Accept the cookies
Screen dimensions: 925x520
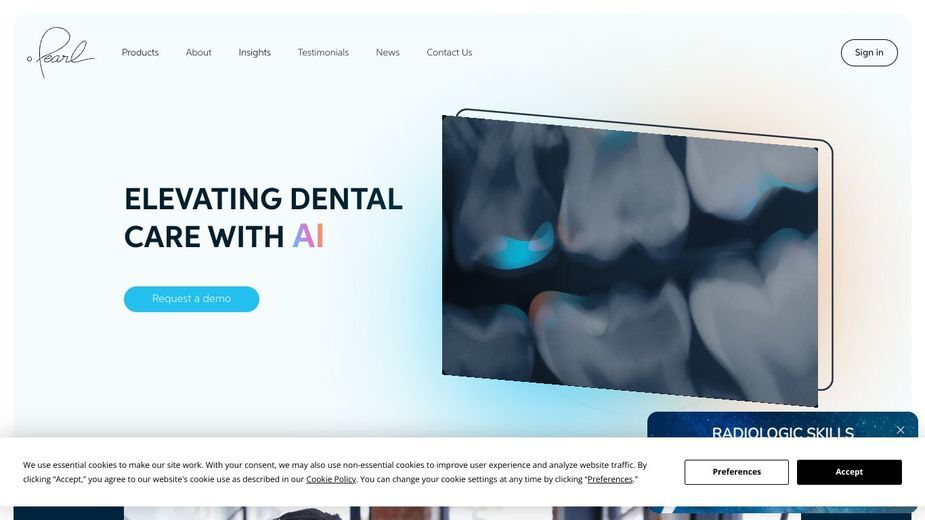[x=849, y=472]
